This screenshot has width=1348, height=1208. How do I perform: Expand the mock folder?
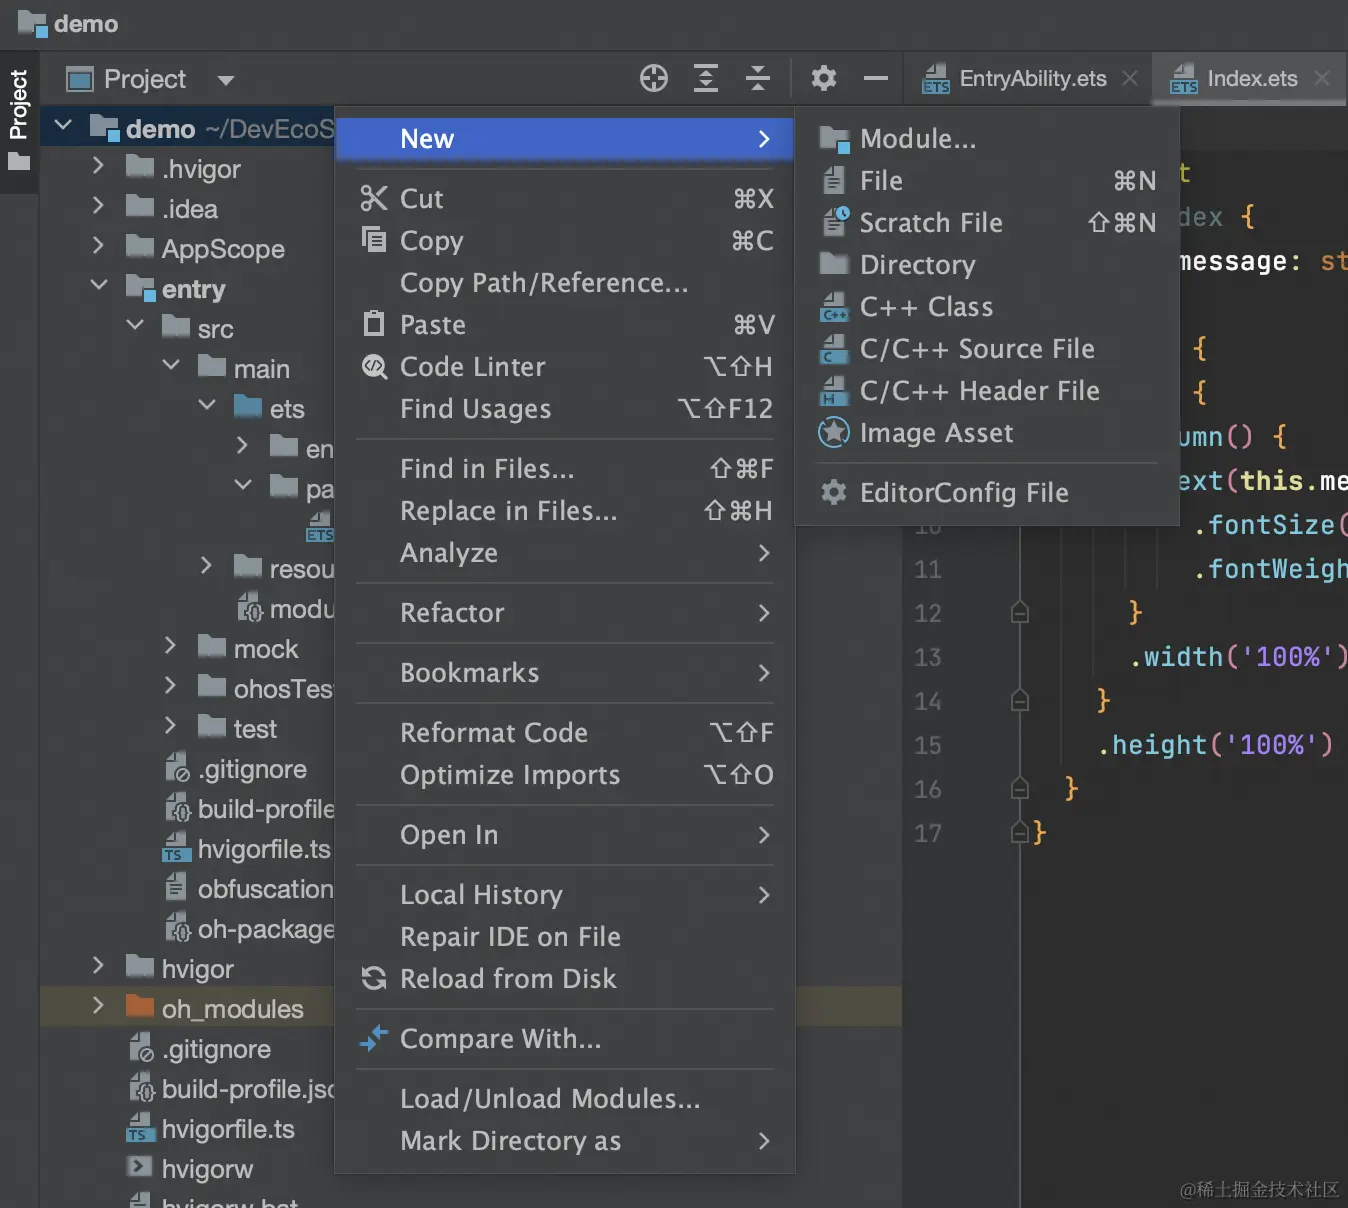[170, 646]
